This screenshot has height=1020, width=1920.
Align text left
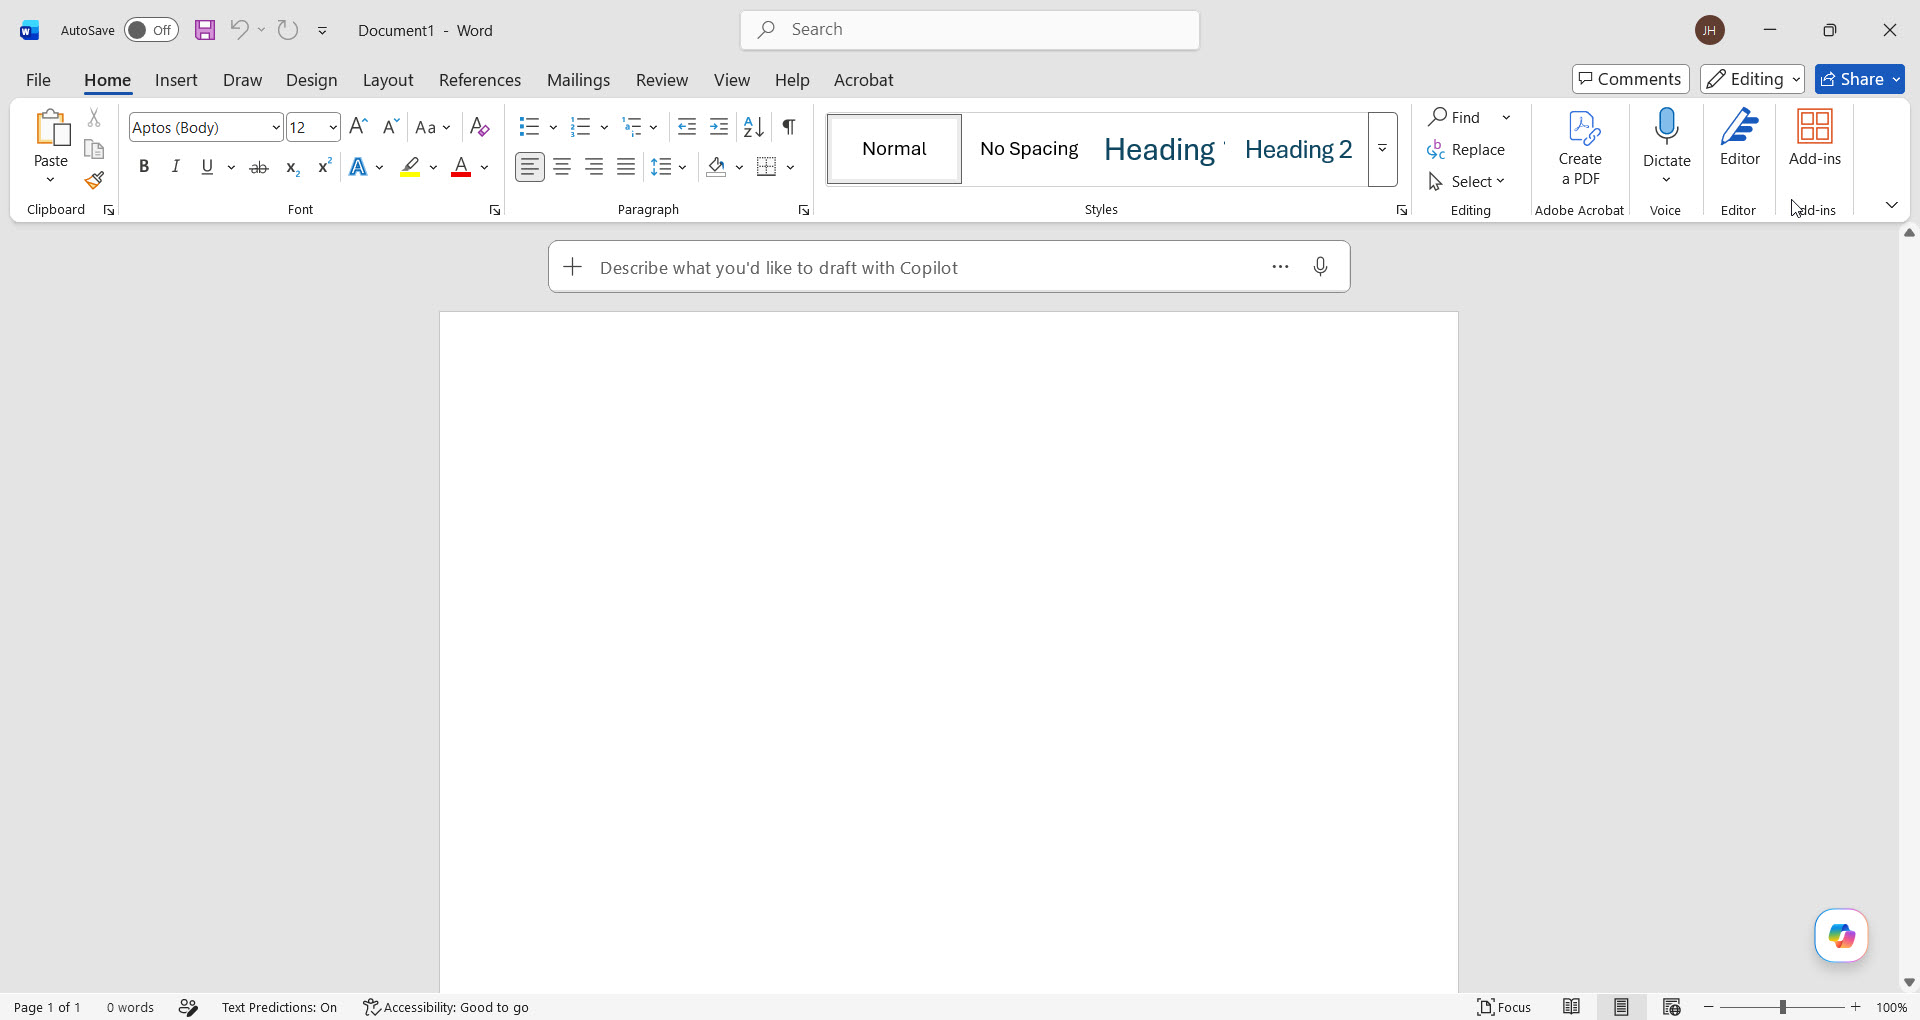click(x=530, y=167)
